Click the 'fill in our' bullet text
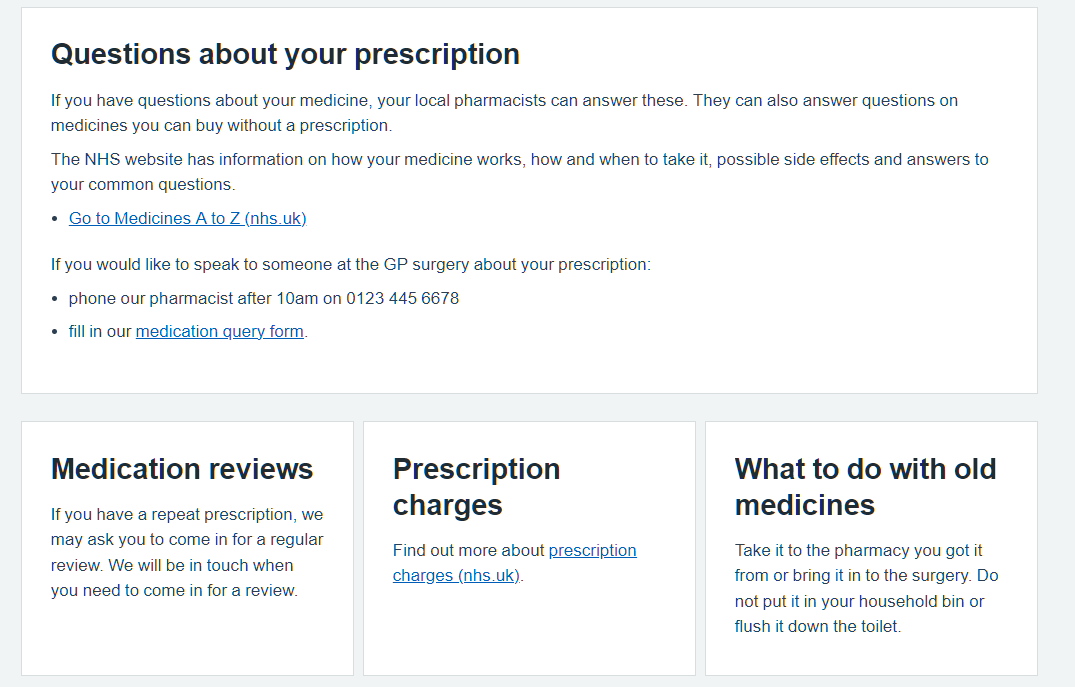The height and width of the screenshot is (687, 1075). click(100, 331)
